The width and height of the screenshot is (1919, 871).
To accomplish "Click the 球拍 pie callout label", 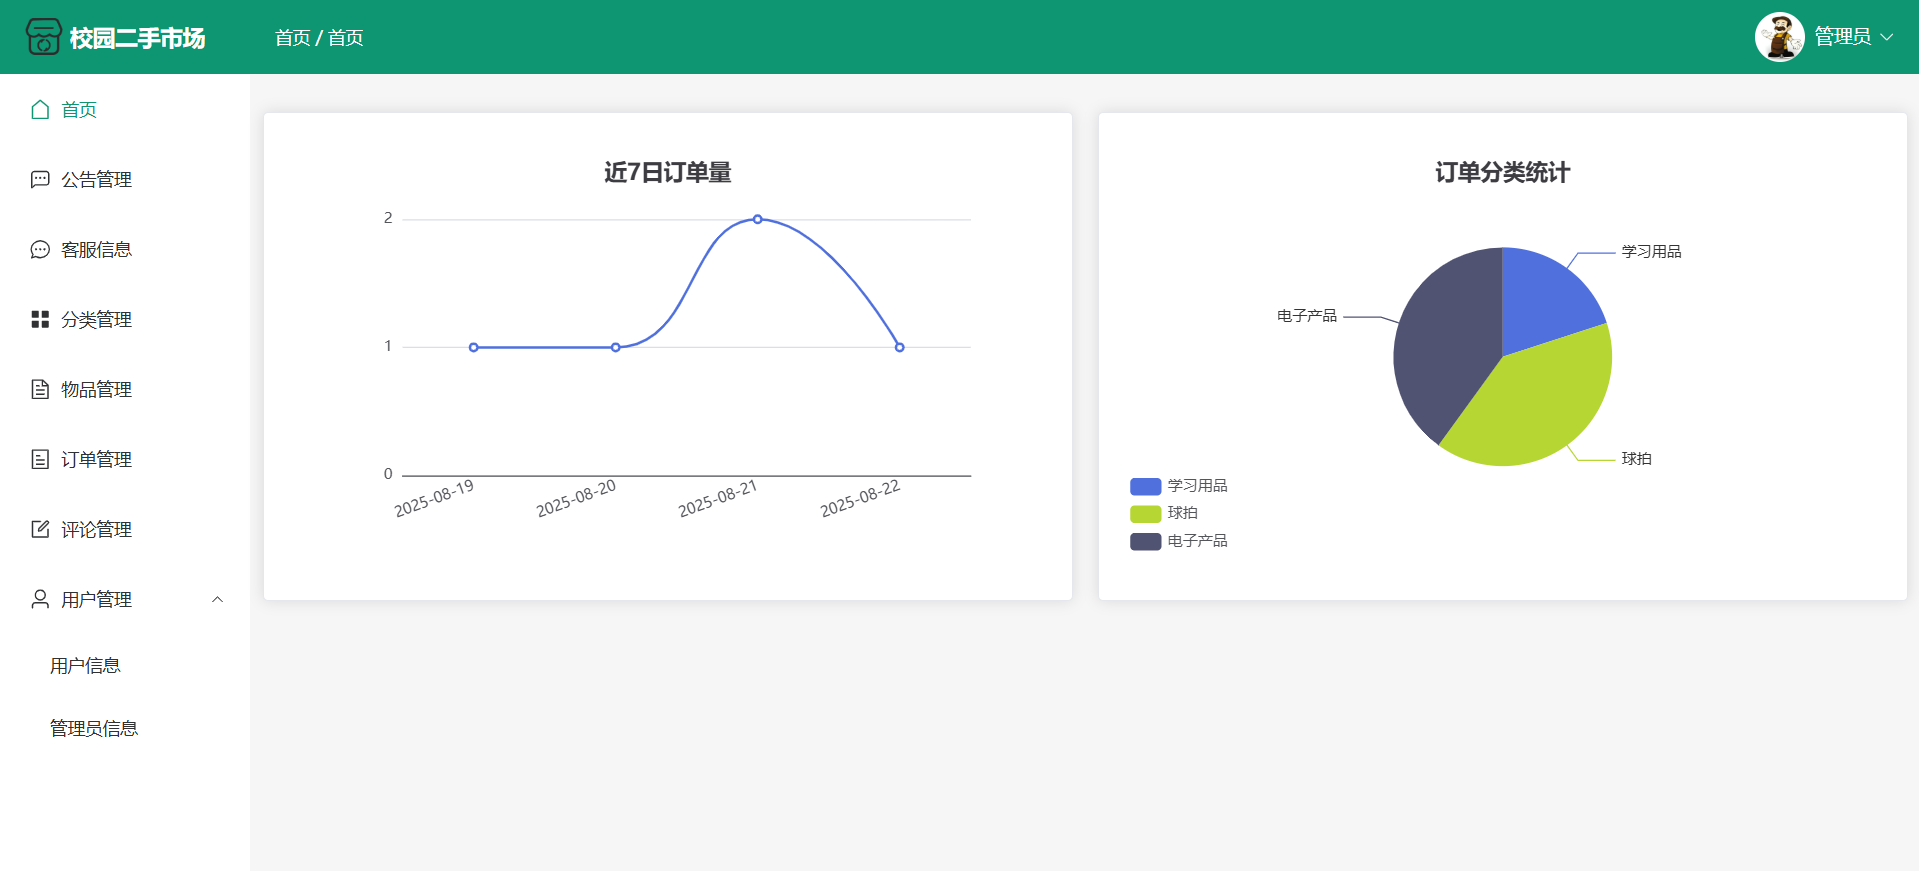I will (1636, 459).
